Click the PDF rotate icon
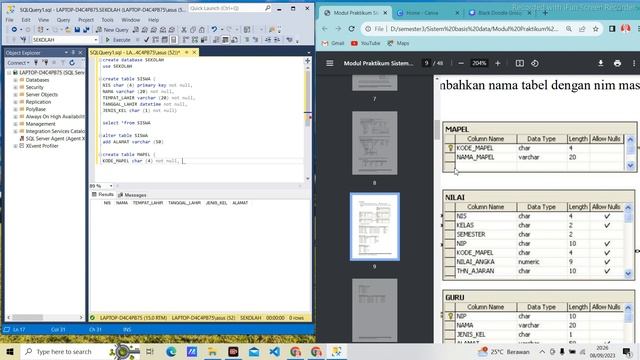 (535, 63)
